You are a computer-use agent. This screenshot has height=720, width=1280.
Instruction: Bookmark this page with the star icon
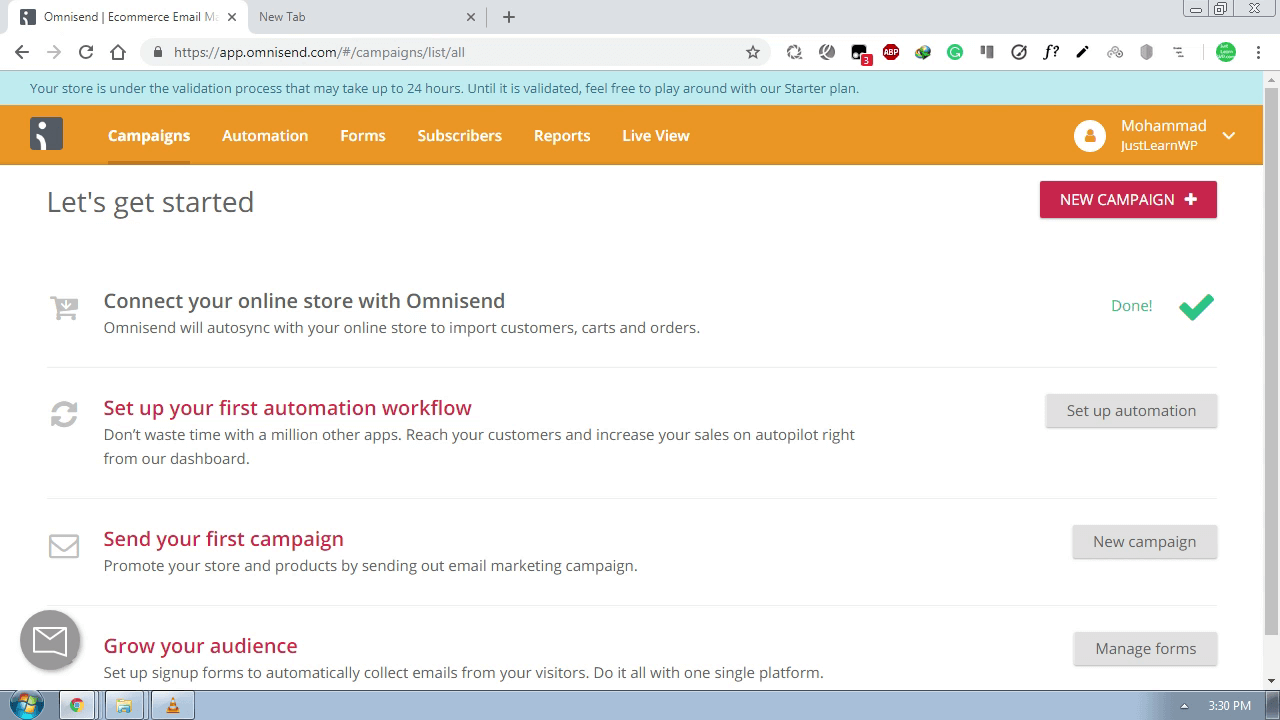[753, 52]
